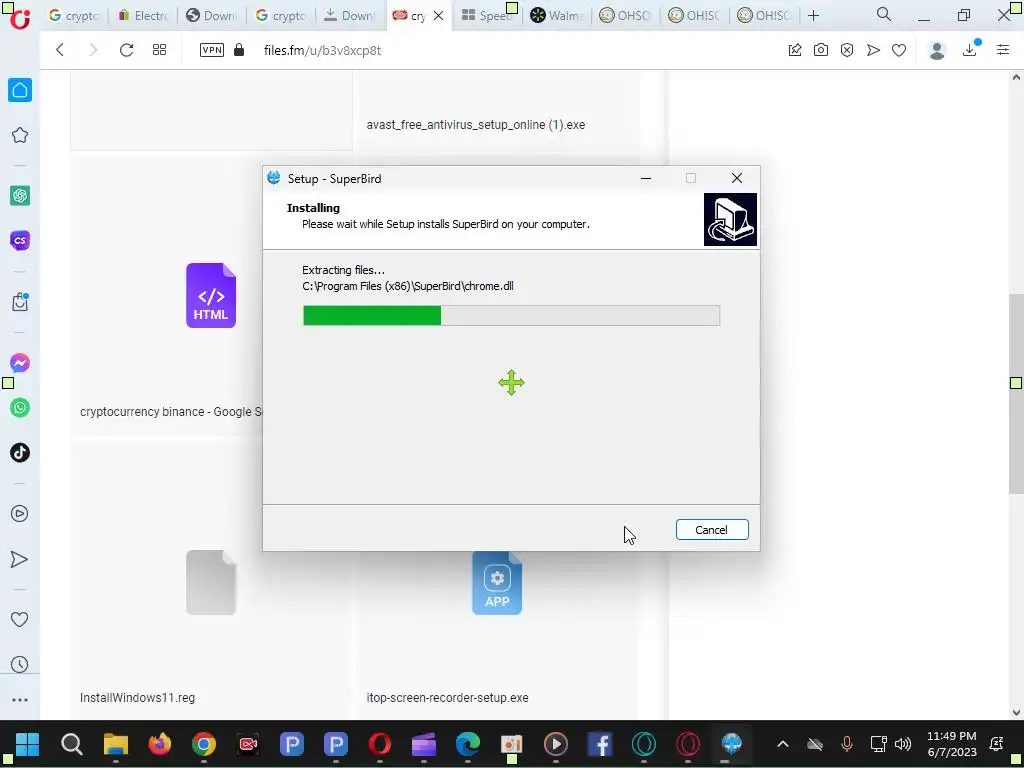Open sidebar history clock icon
Viewport: 1024px width, 768px height.
(20, 665)
